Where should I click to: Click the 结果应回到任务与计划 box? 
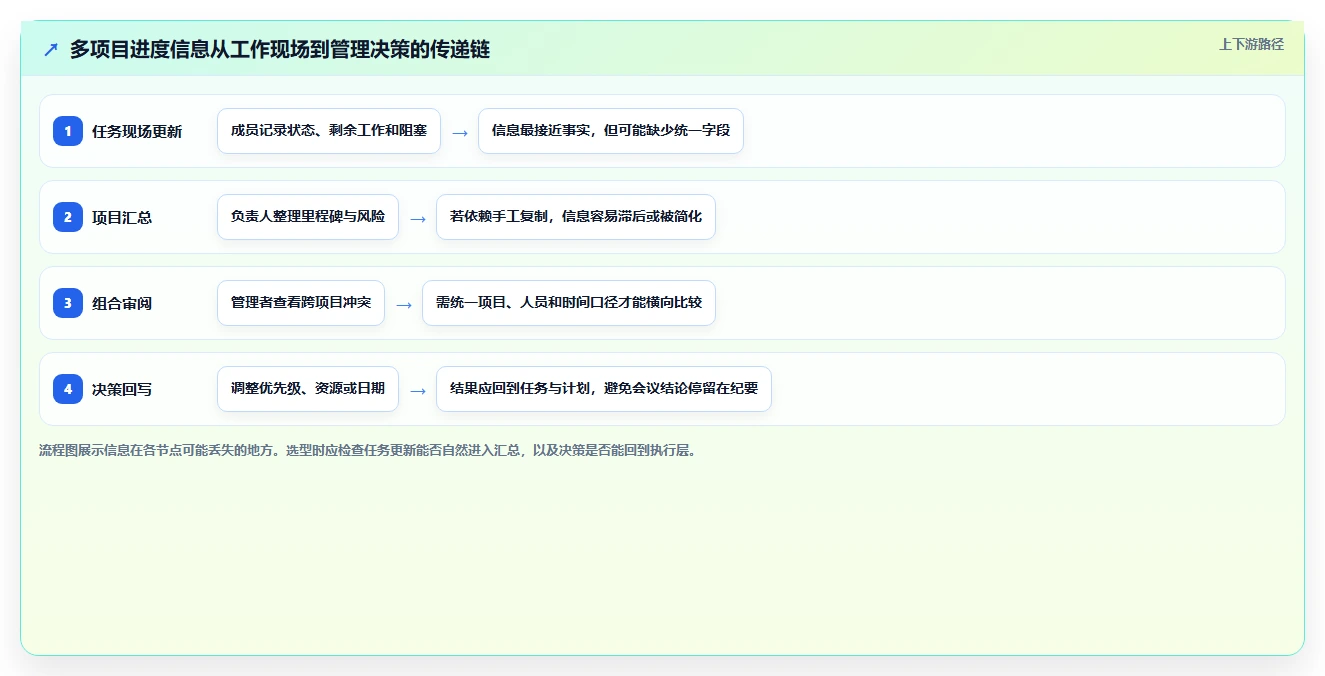pos(604,389)
